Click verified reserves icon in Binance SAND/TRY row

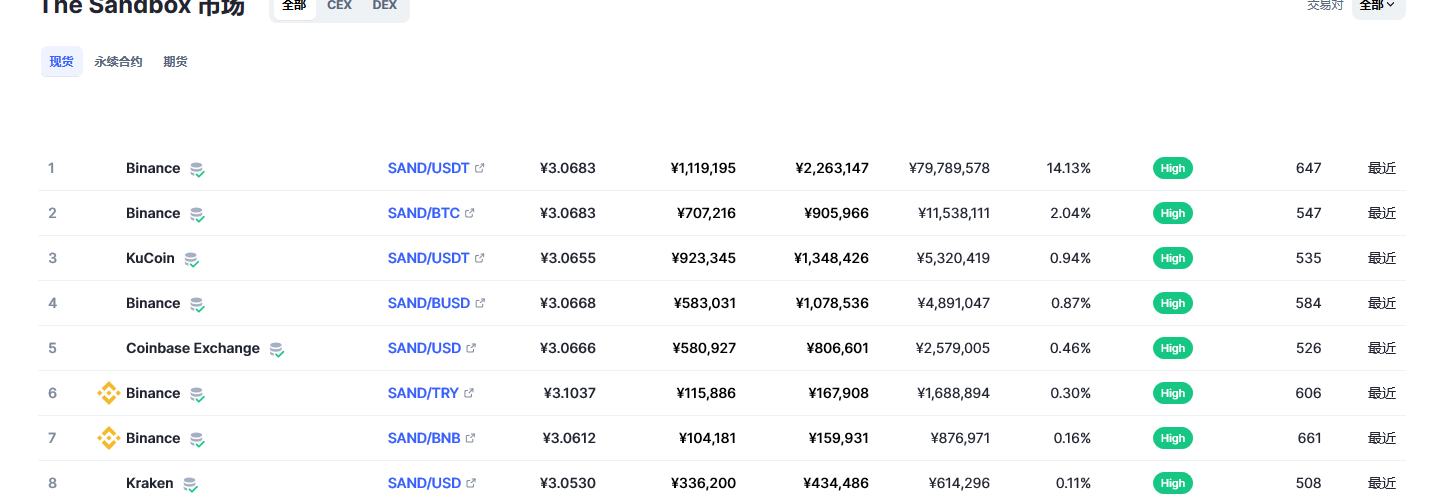pos(197,394)
